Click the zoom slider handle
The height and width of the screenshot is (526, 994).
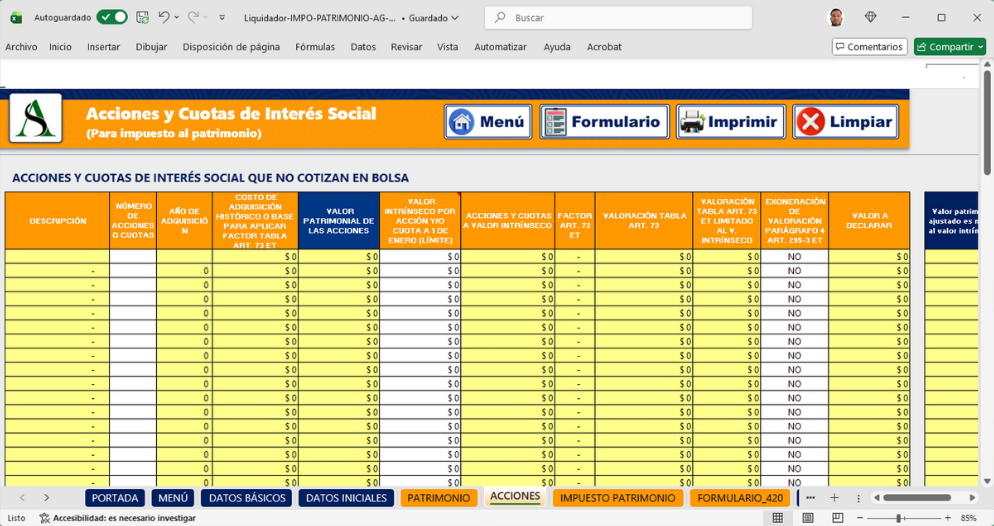click(898, 518)
